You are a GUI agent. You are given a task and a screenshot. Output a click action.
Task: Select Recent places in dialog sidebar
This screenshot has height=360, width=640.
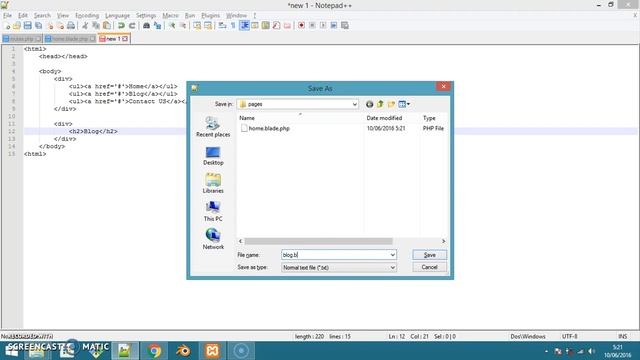(x=213, y=127)
